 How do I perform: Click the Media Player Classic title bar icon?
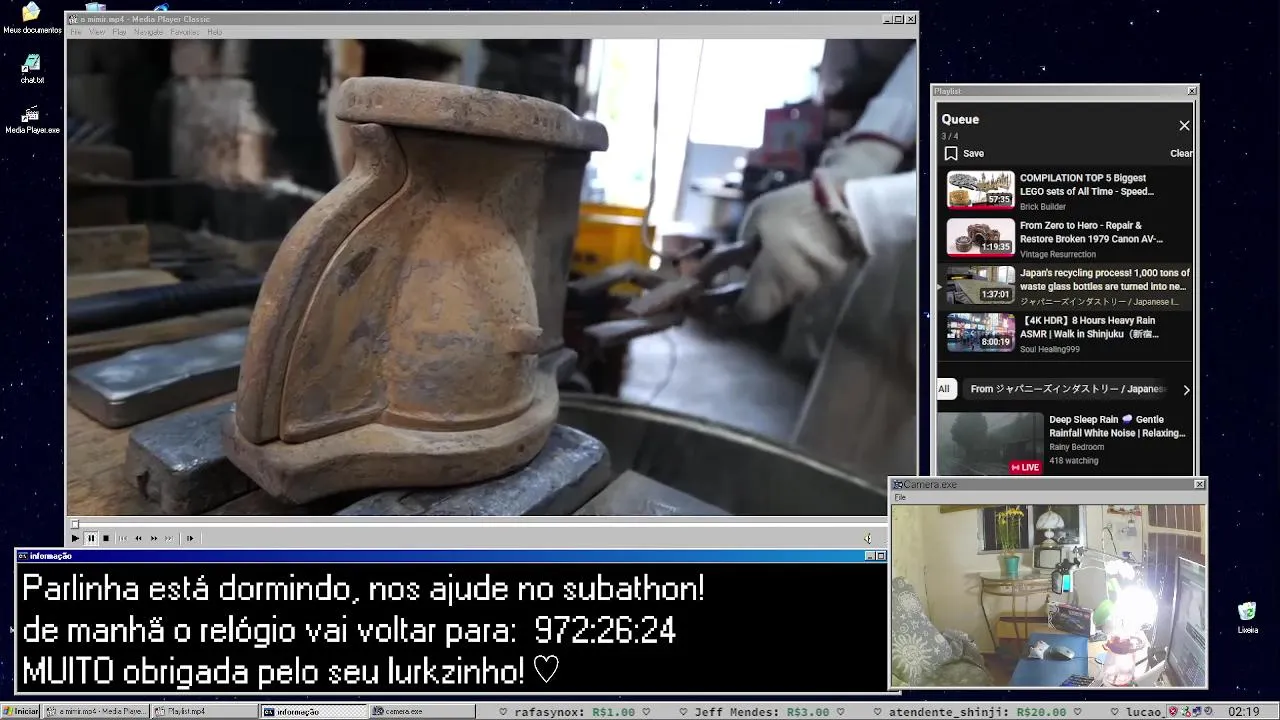click(73, 19)
